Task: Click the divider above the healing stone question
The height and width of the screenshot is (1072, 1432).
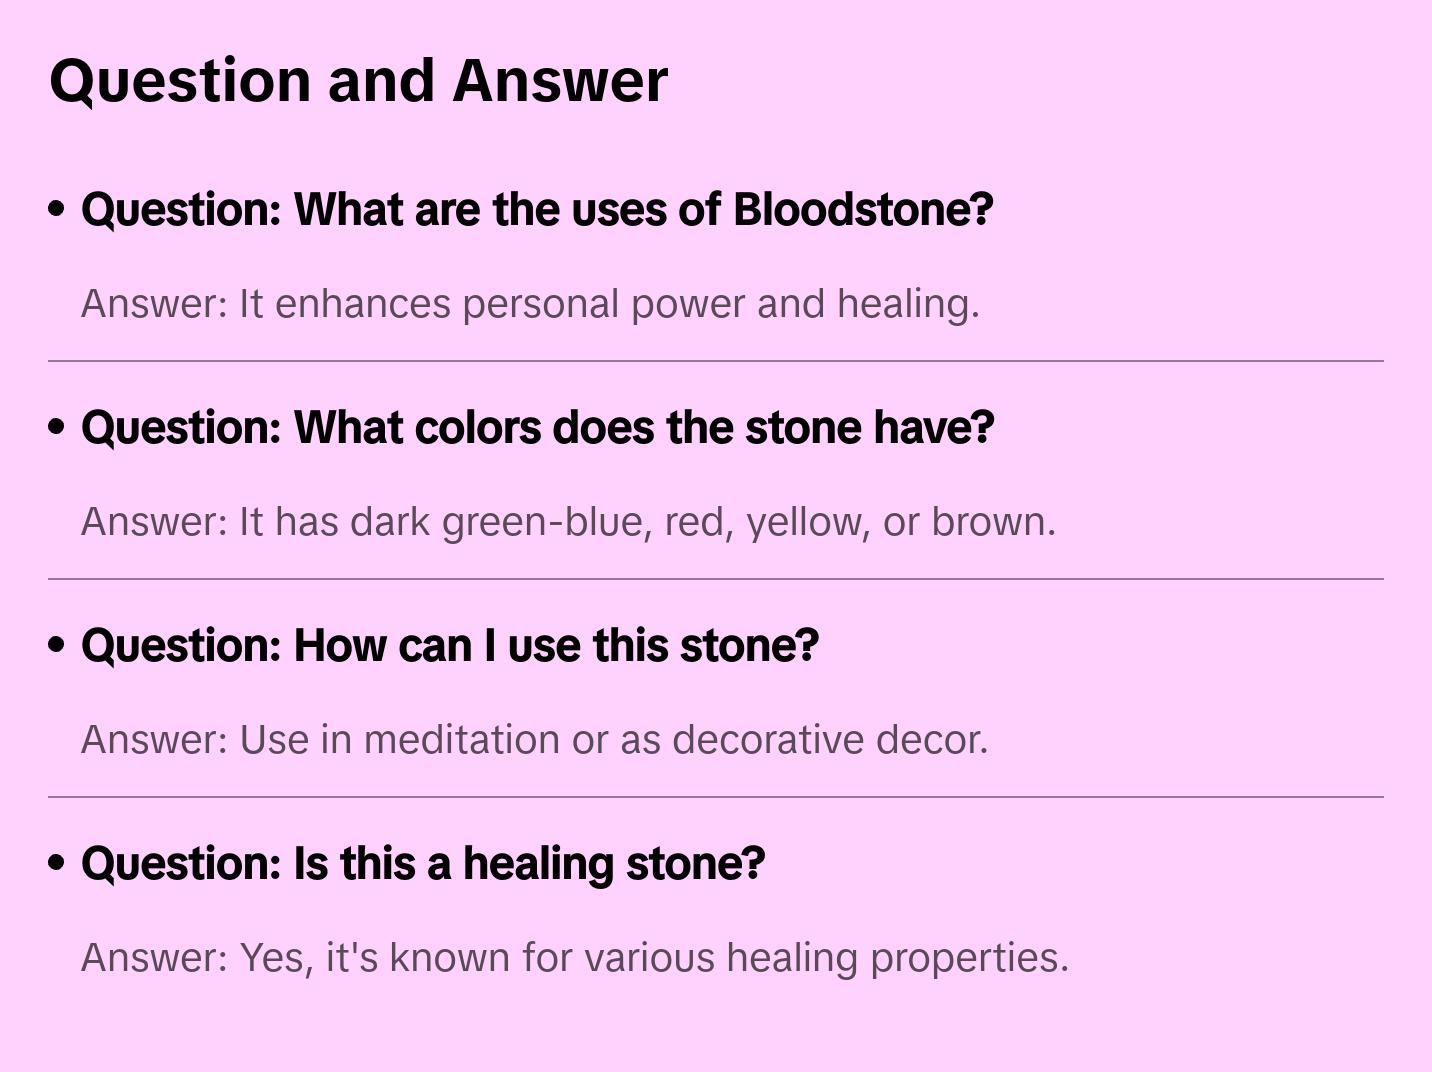Action: (716, 797)
